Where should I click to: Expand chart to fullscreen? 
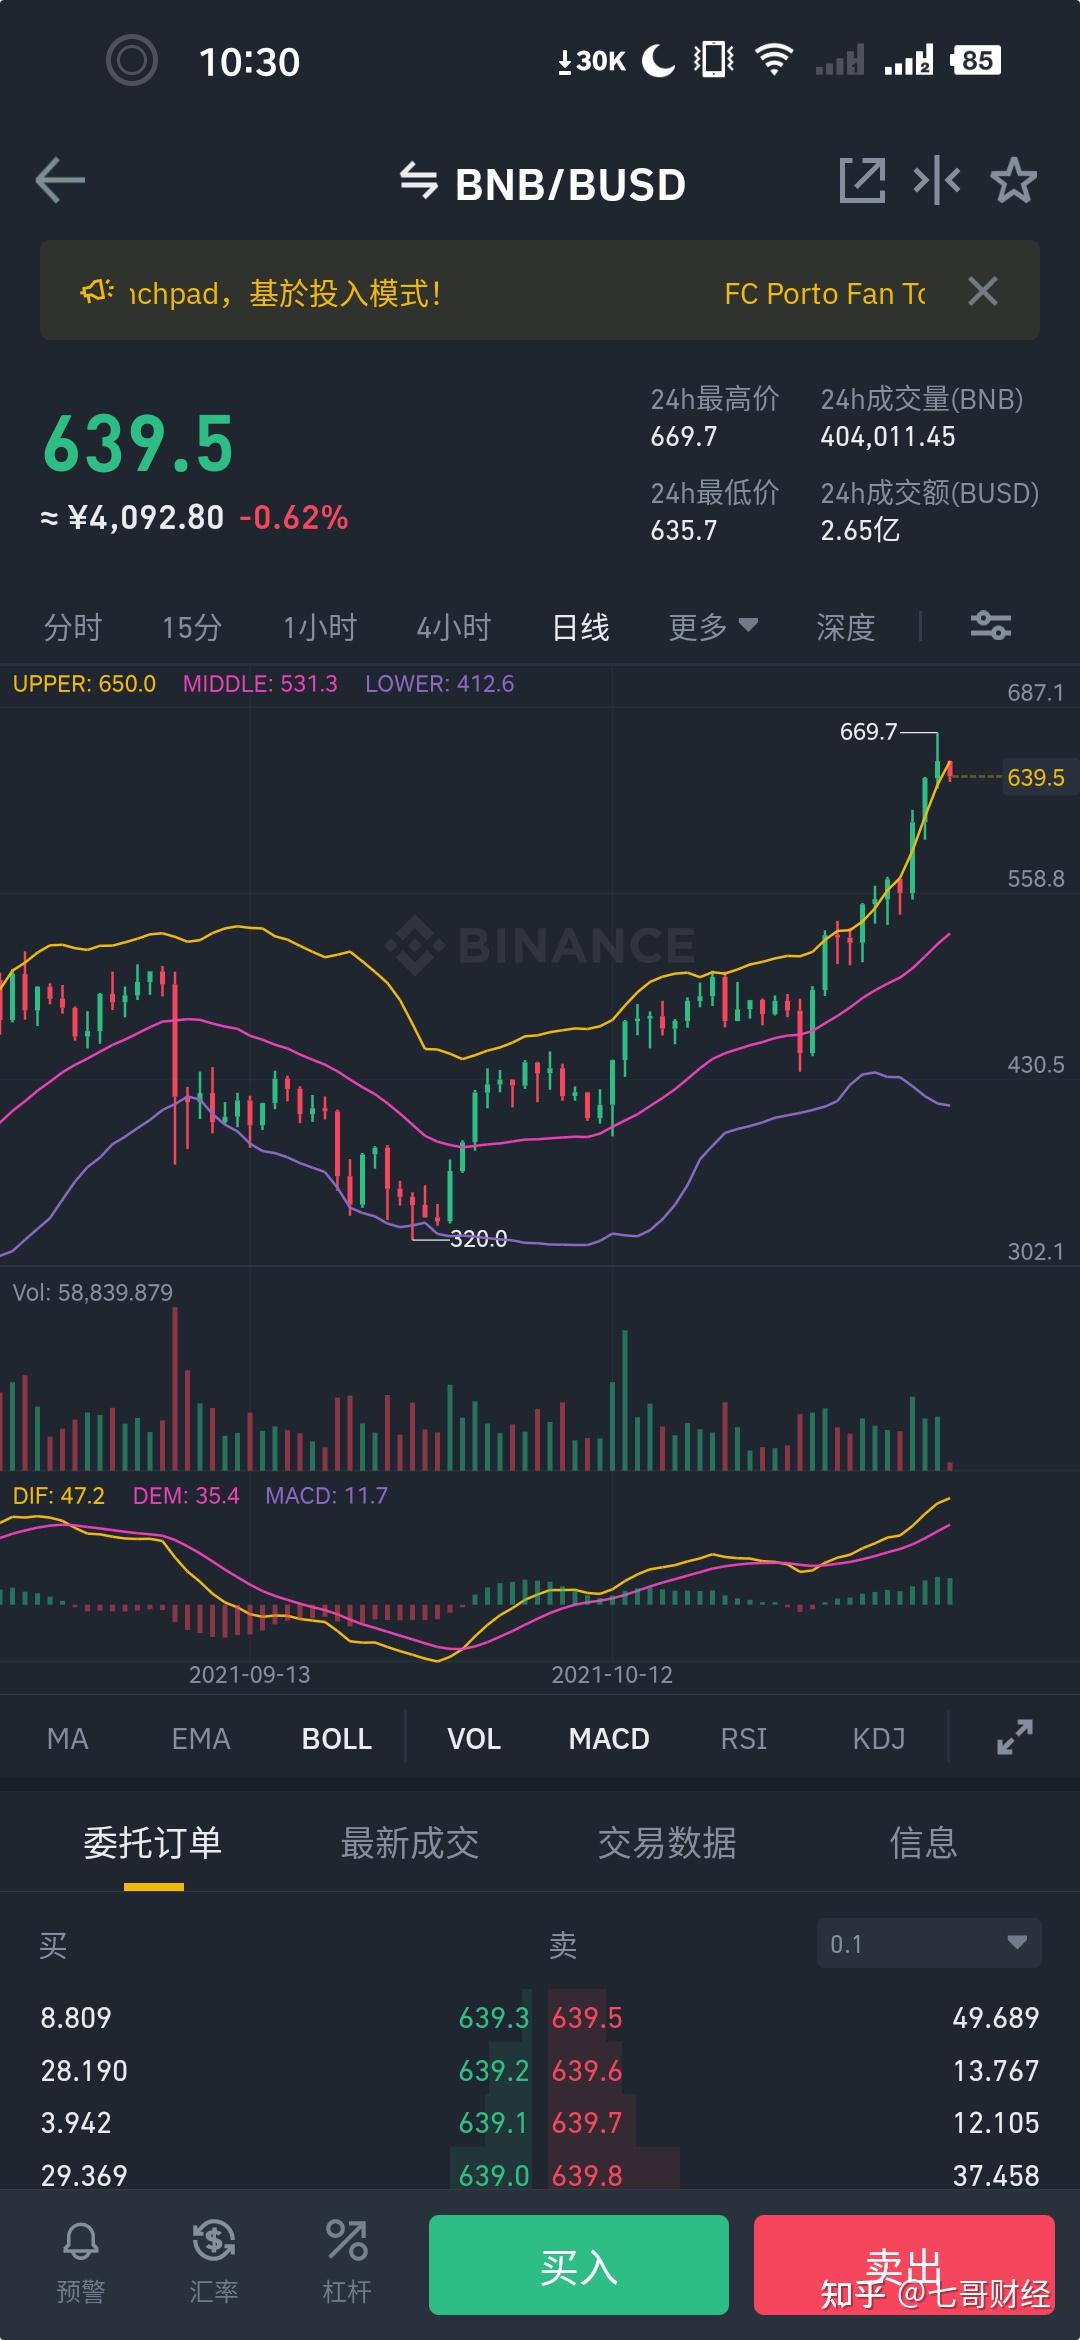1014,1737
